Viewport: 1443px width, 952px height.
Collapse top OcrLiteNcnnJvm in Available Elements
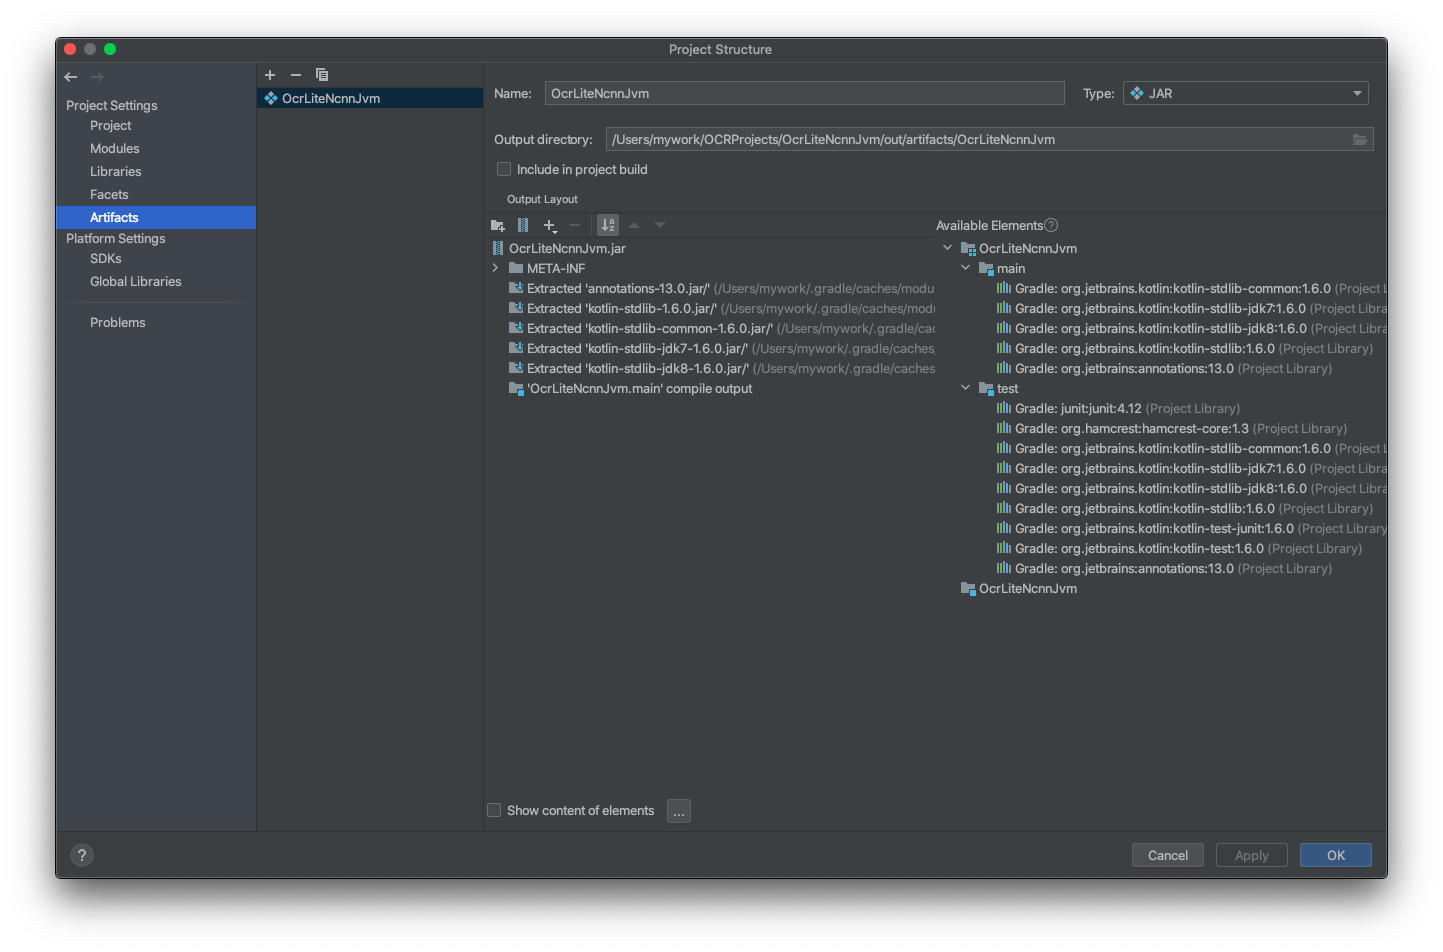point(948,249)
